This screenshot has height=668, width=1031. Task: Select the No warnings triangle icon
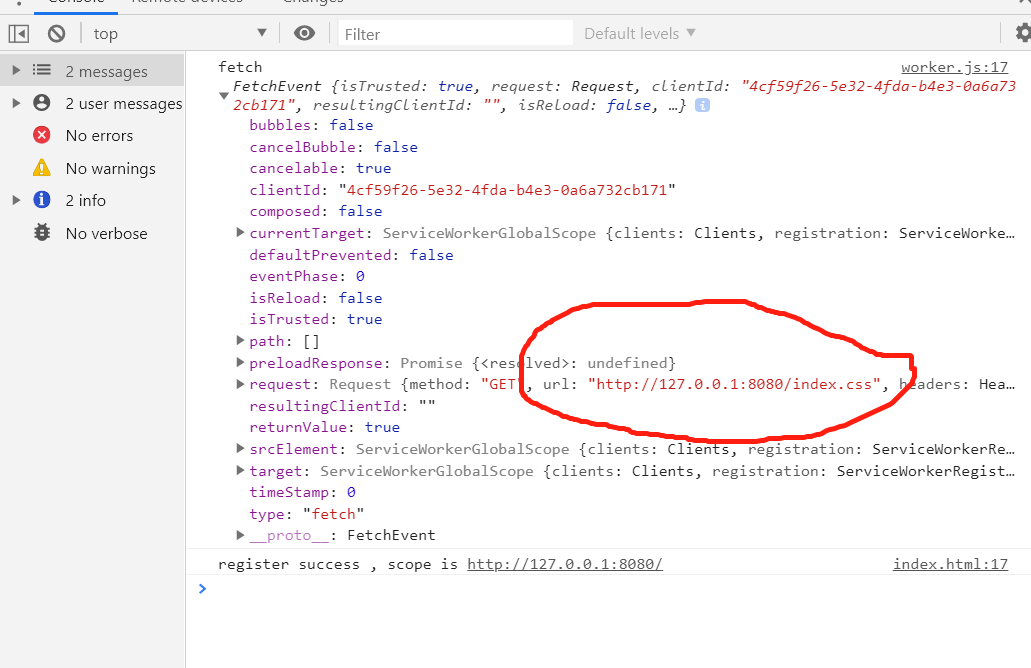tap(41, 168)
